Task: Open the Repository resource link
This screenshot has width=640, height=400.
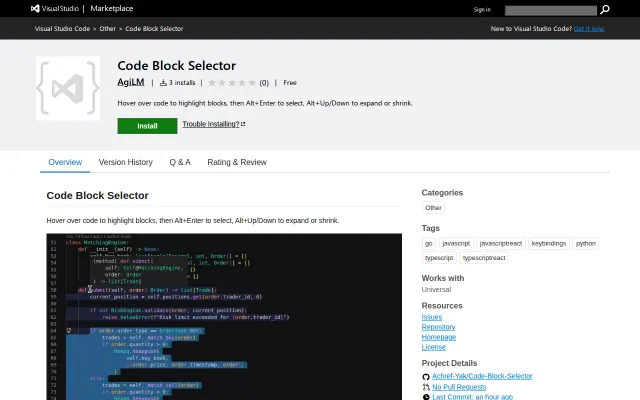Action: pos(438,327)
